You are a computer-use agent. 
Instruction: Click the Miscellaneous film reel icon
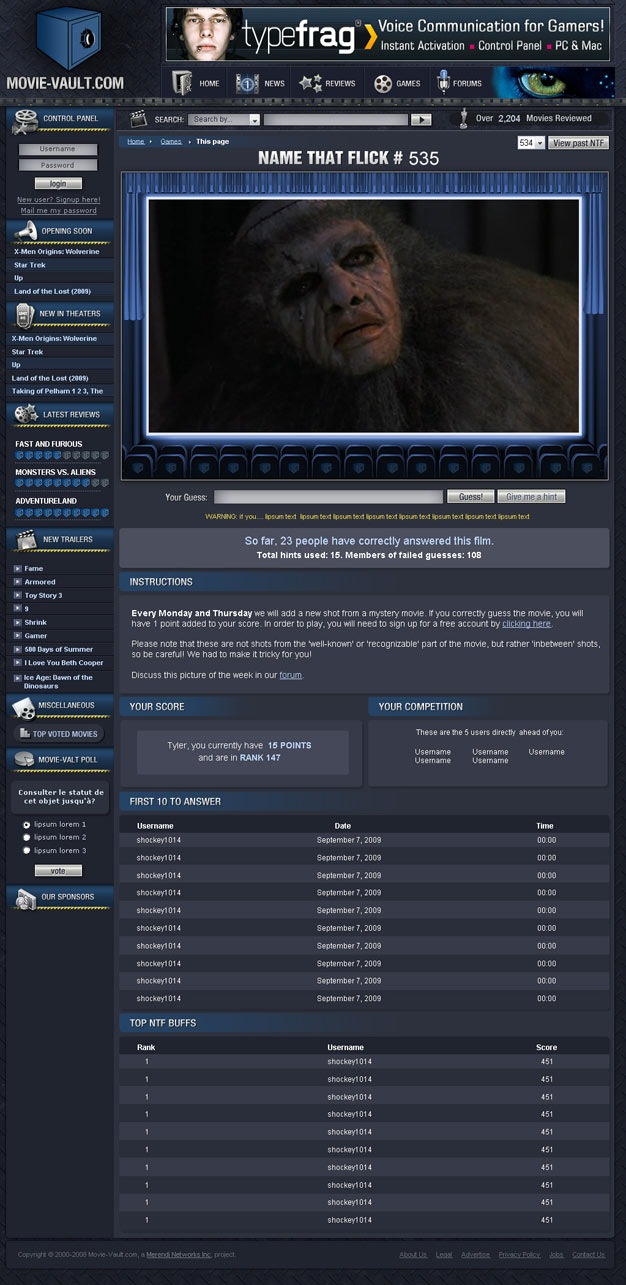[x=25, y=707]
